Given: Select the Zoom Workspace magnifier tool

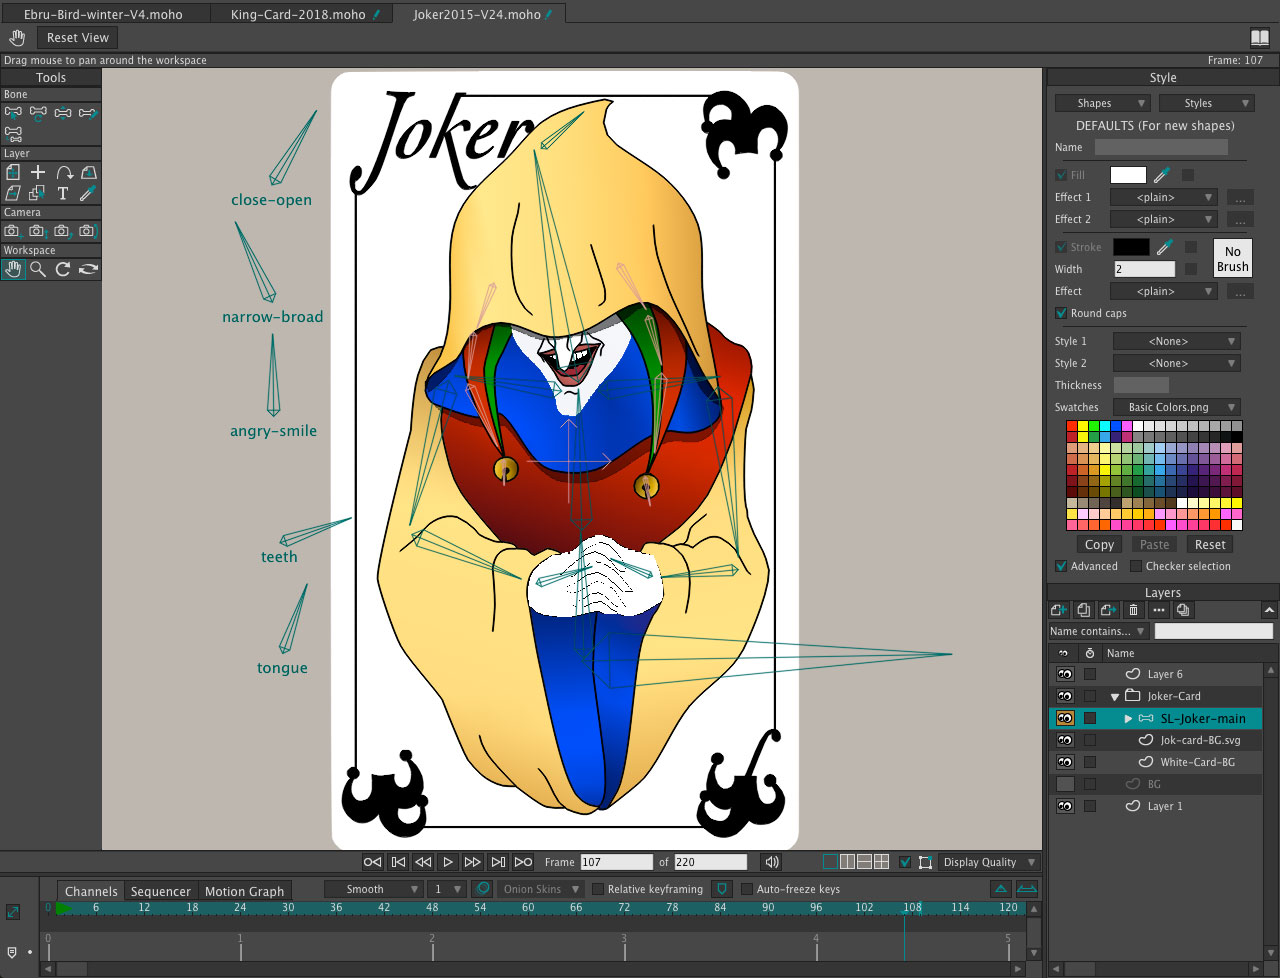Looking at the screenshot, I should click(38, 269).
